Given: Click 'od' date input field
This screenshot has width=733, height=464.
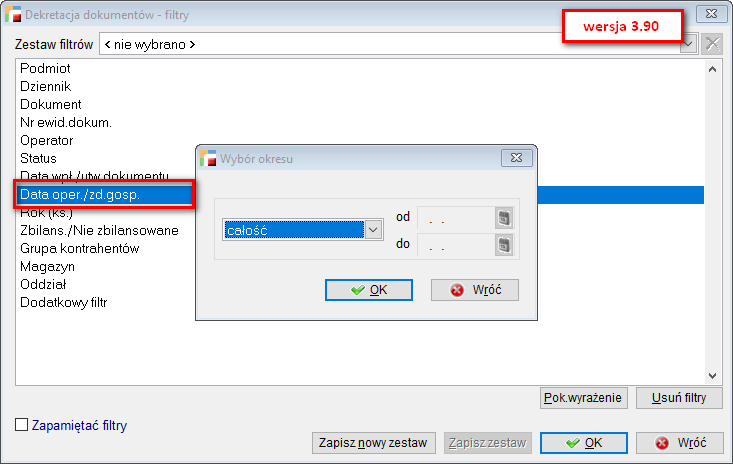Looking at the screenshot, I should (455, 217).
